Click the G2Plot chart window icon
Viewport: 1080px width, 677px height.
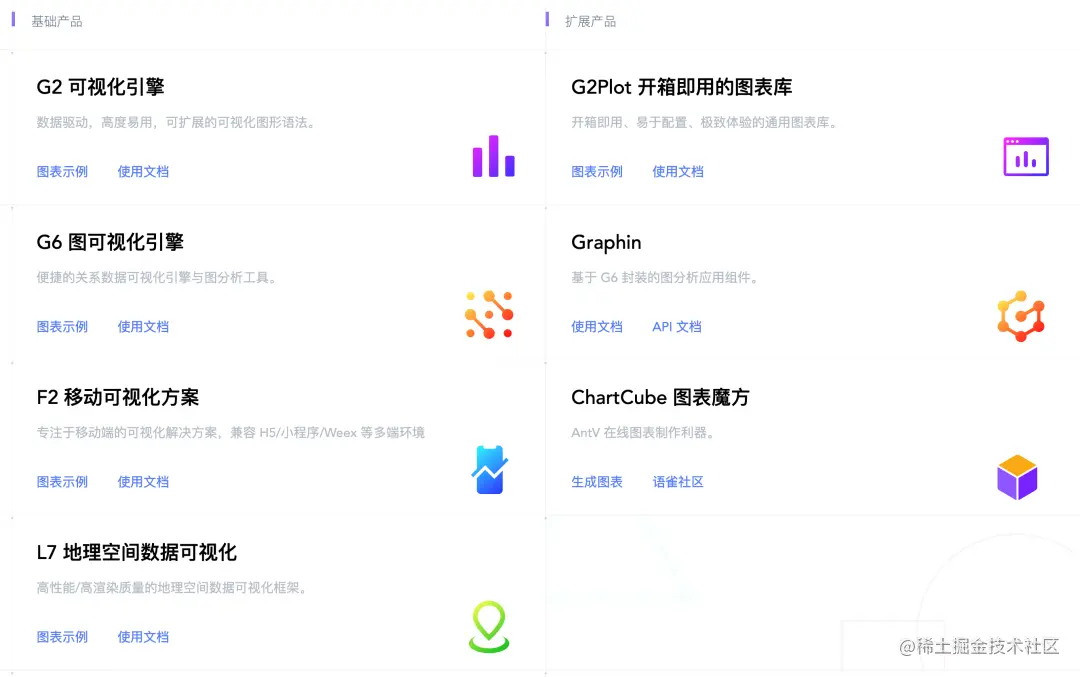pyautogui.click(x=1026, y=156)
